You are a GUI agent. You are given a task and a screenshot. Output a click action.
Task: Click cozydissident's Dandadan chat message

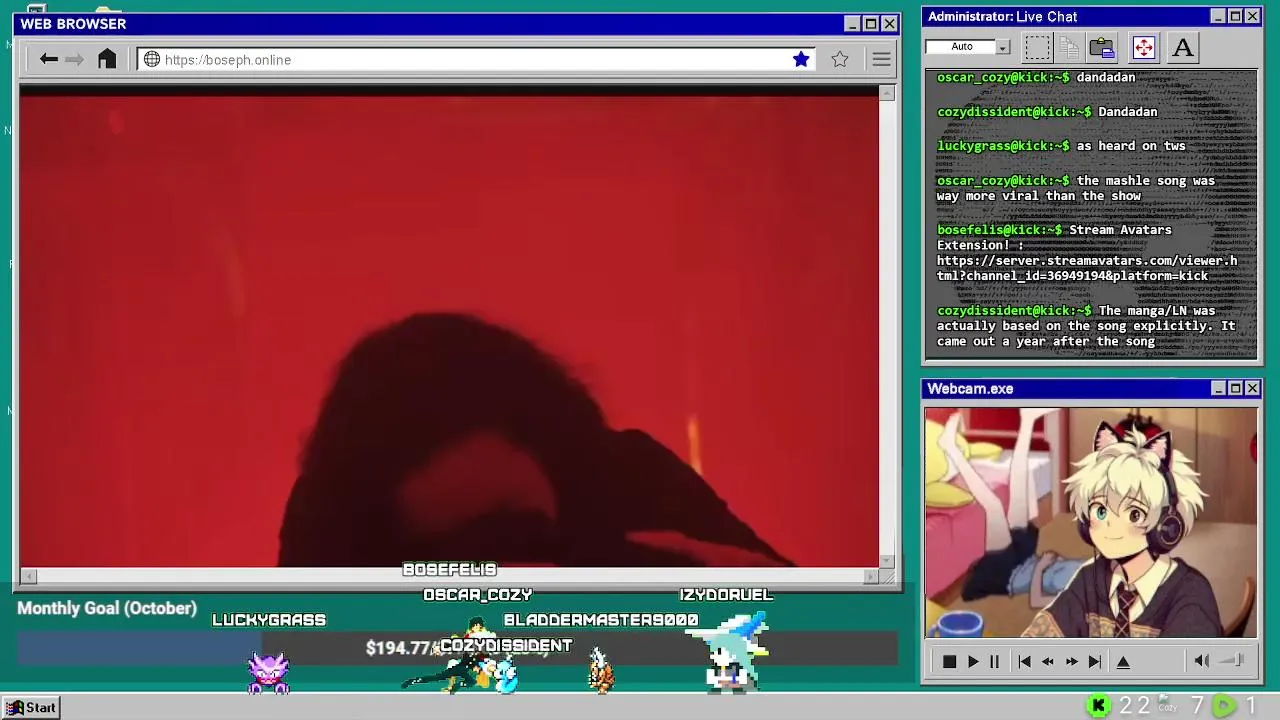(x=1047, y=112)
